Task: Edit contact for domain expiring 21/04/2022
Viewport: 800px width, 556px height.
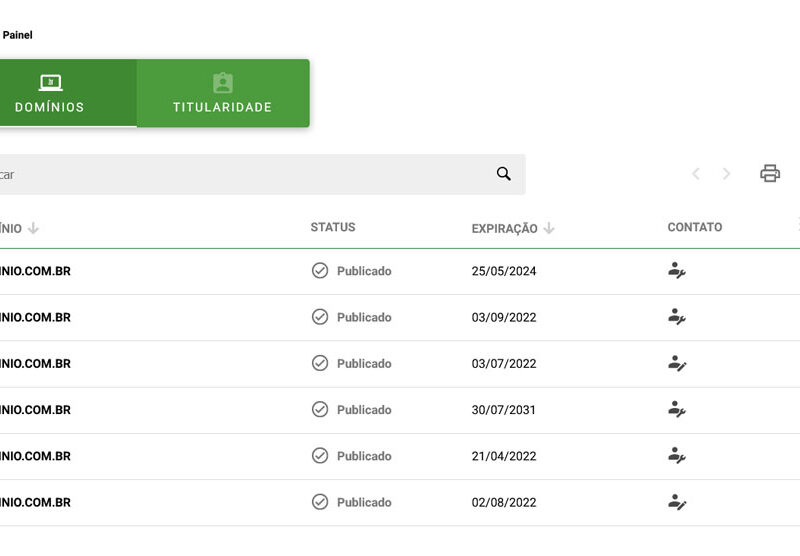Action: click(677, 456)
